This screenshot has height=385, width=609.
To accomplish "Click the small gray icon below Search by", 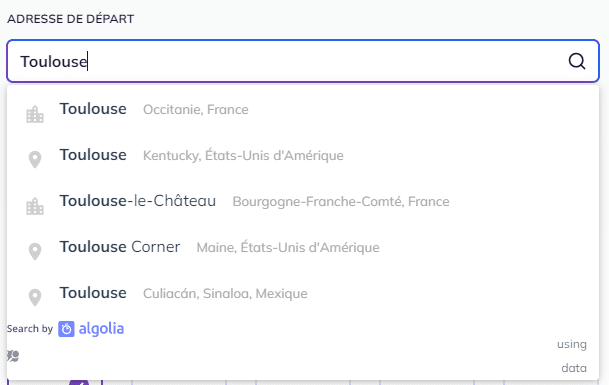I will [x=13, y=356].
